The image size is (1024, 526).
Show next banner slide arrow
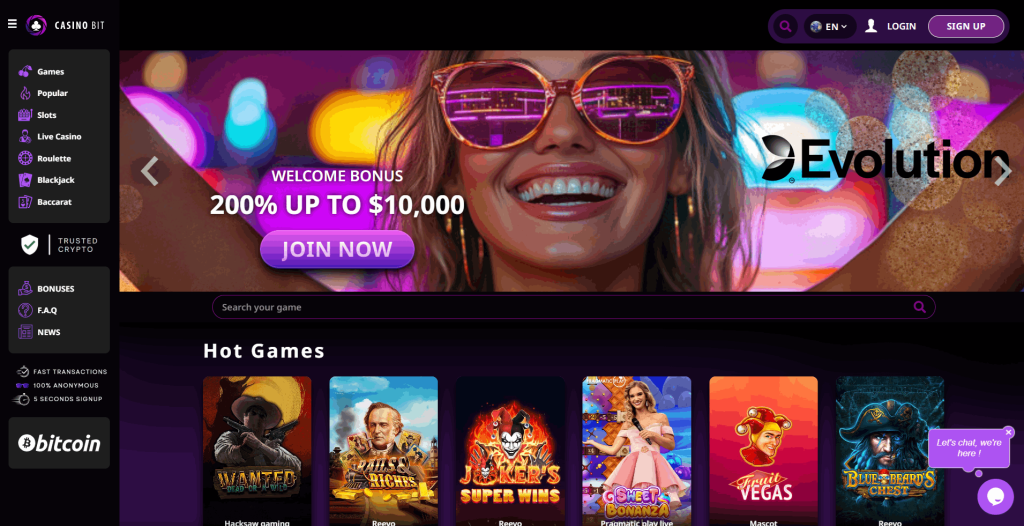coord(1002,171)
